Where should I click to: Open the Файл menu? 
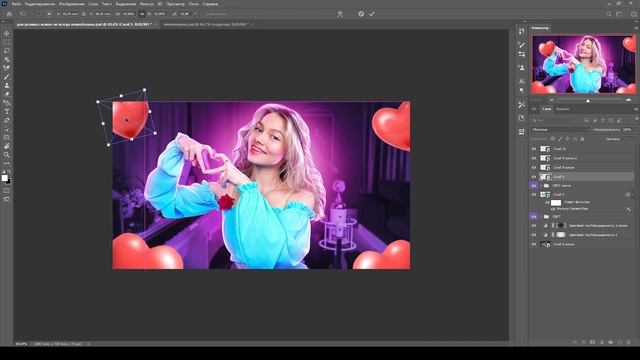click(16, 4)
